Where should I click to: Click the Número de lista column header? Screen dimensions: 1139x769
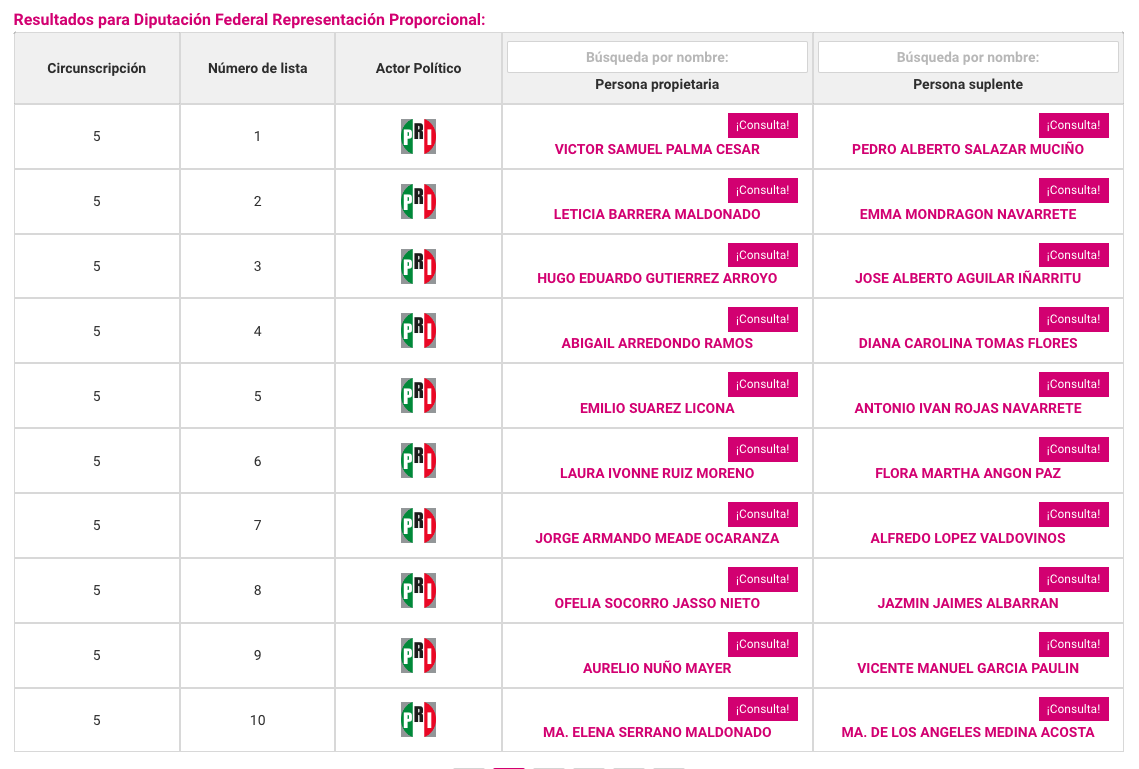(257, 68)
